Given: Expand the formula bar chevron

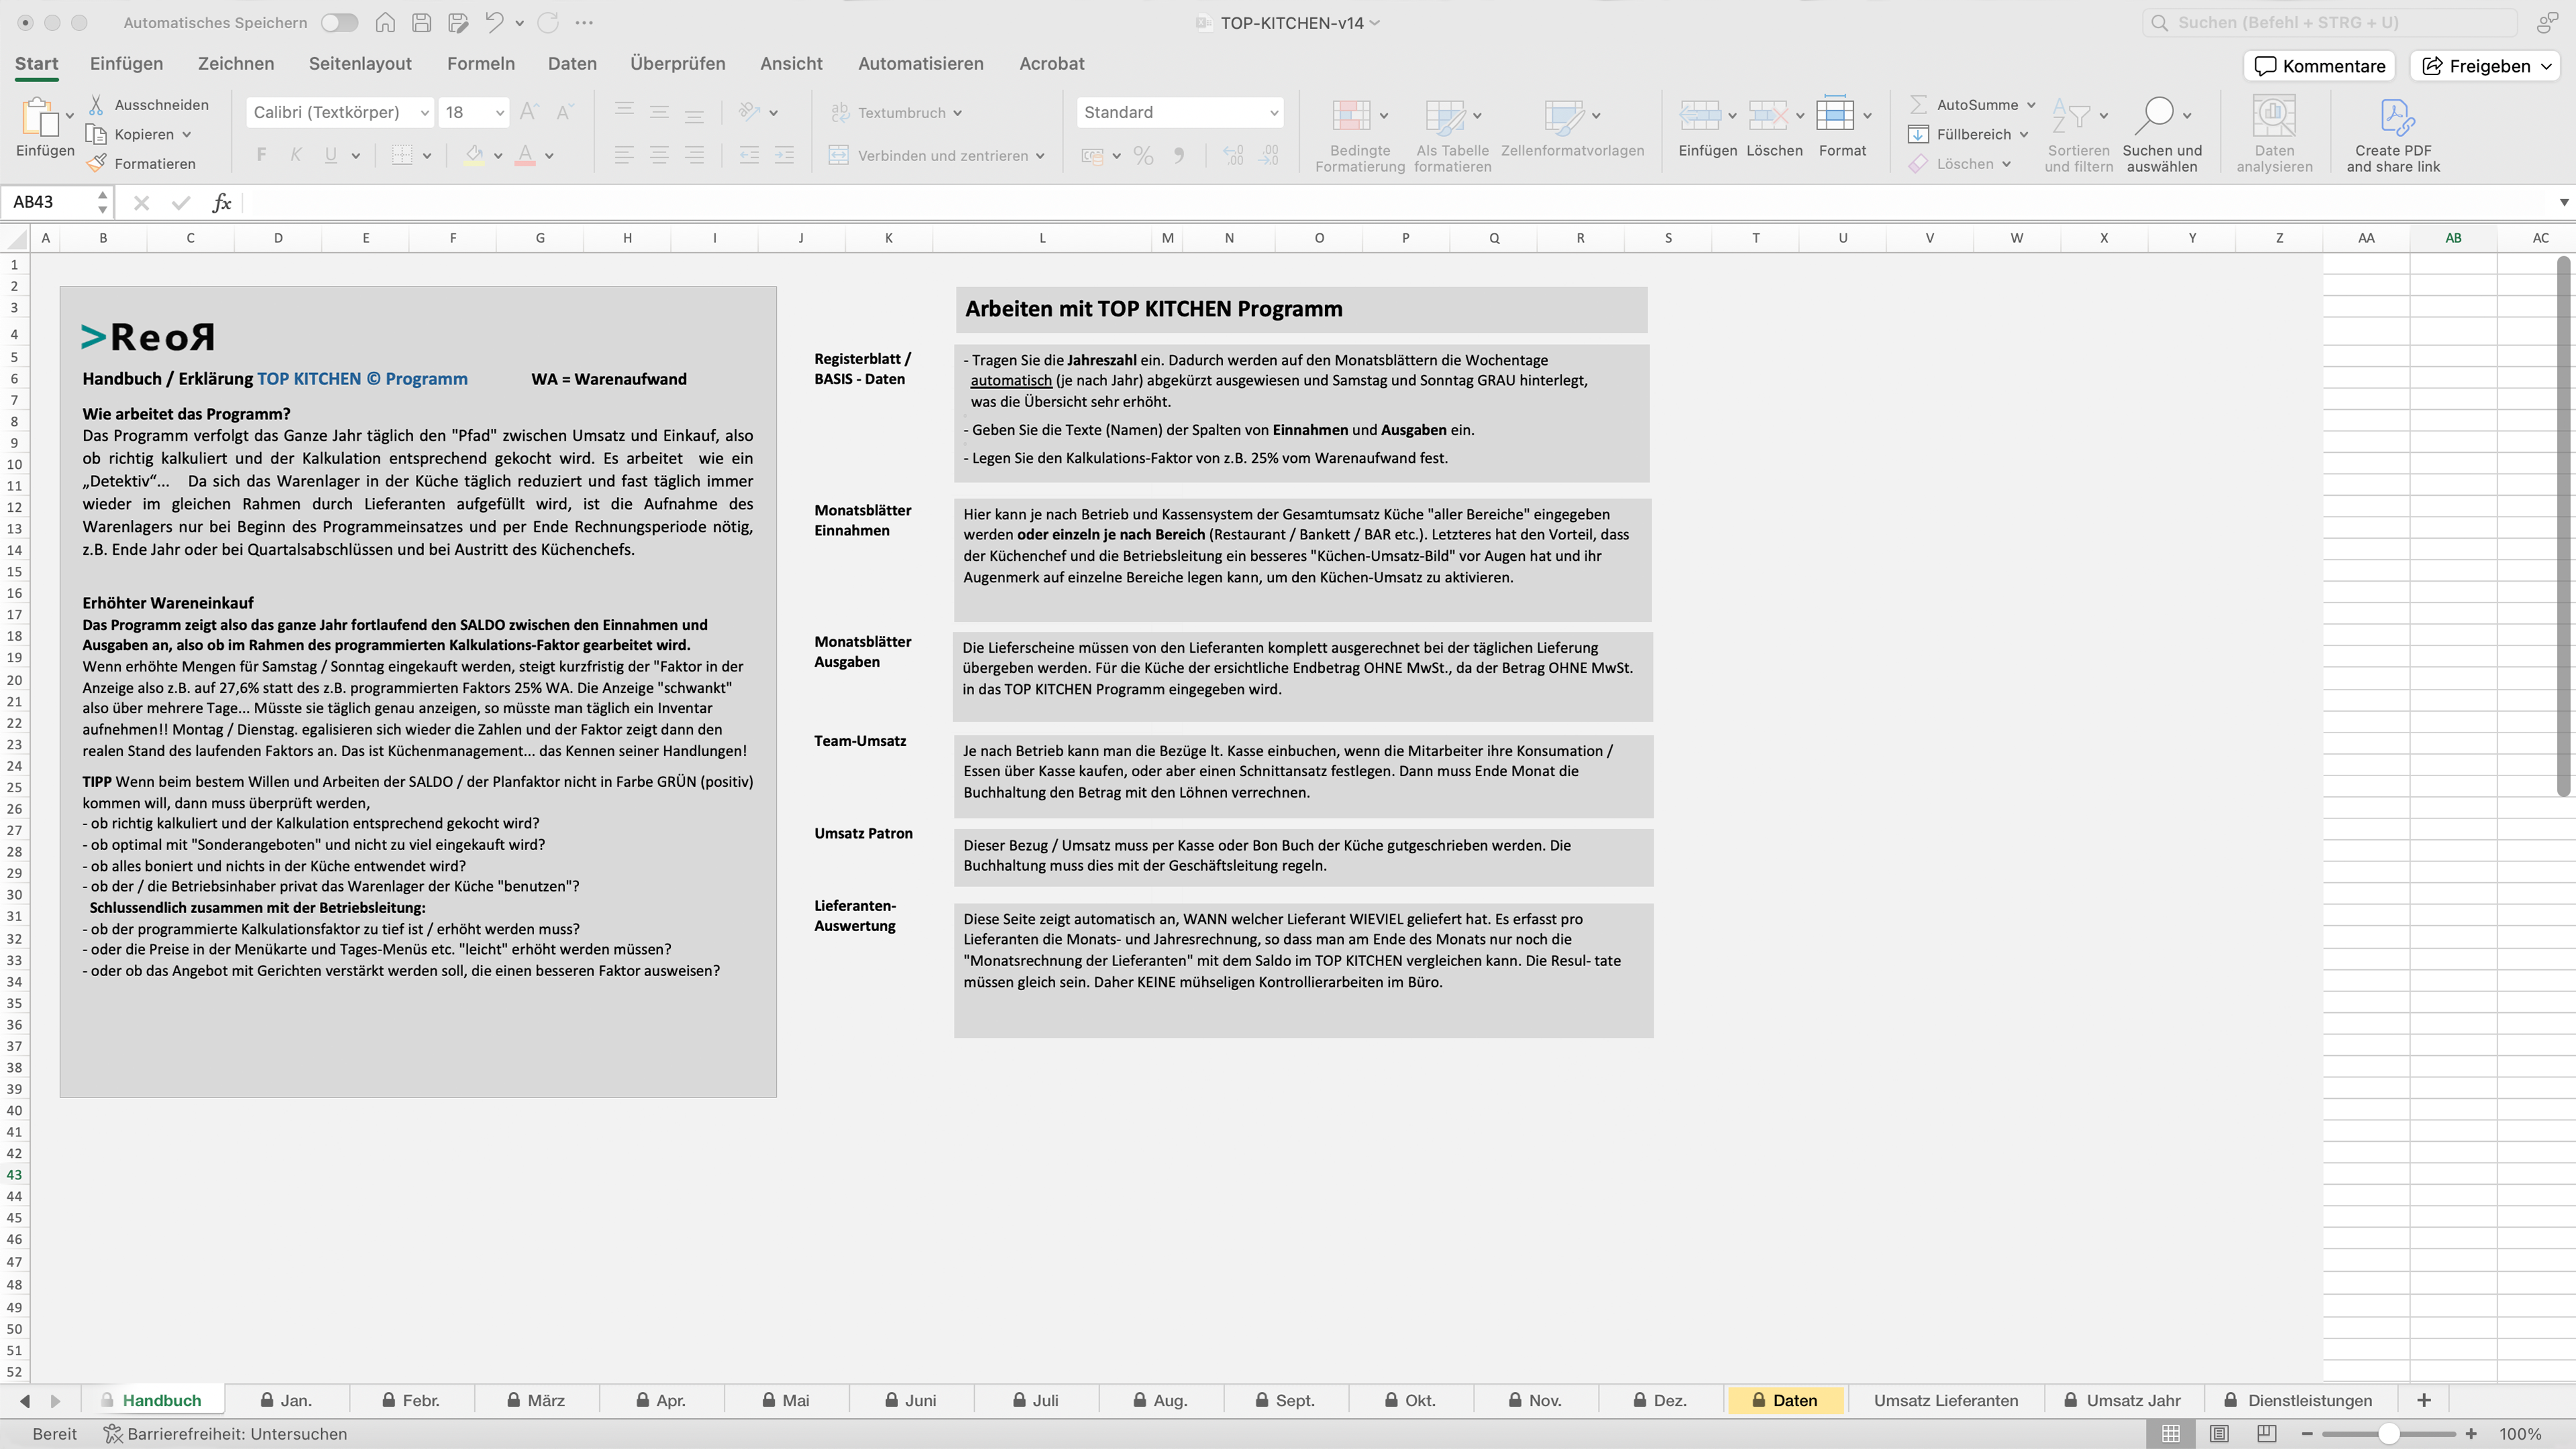Looking at the screenshot, I should pyautogui.click(x=2564, y=202).
